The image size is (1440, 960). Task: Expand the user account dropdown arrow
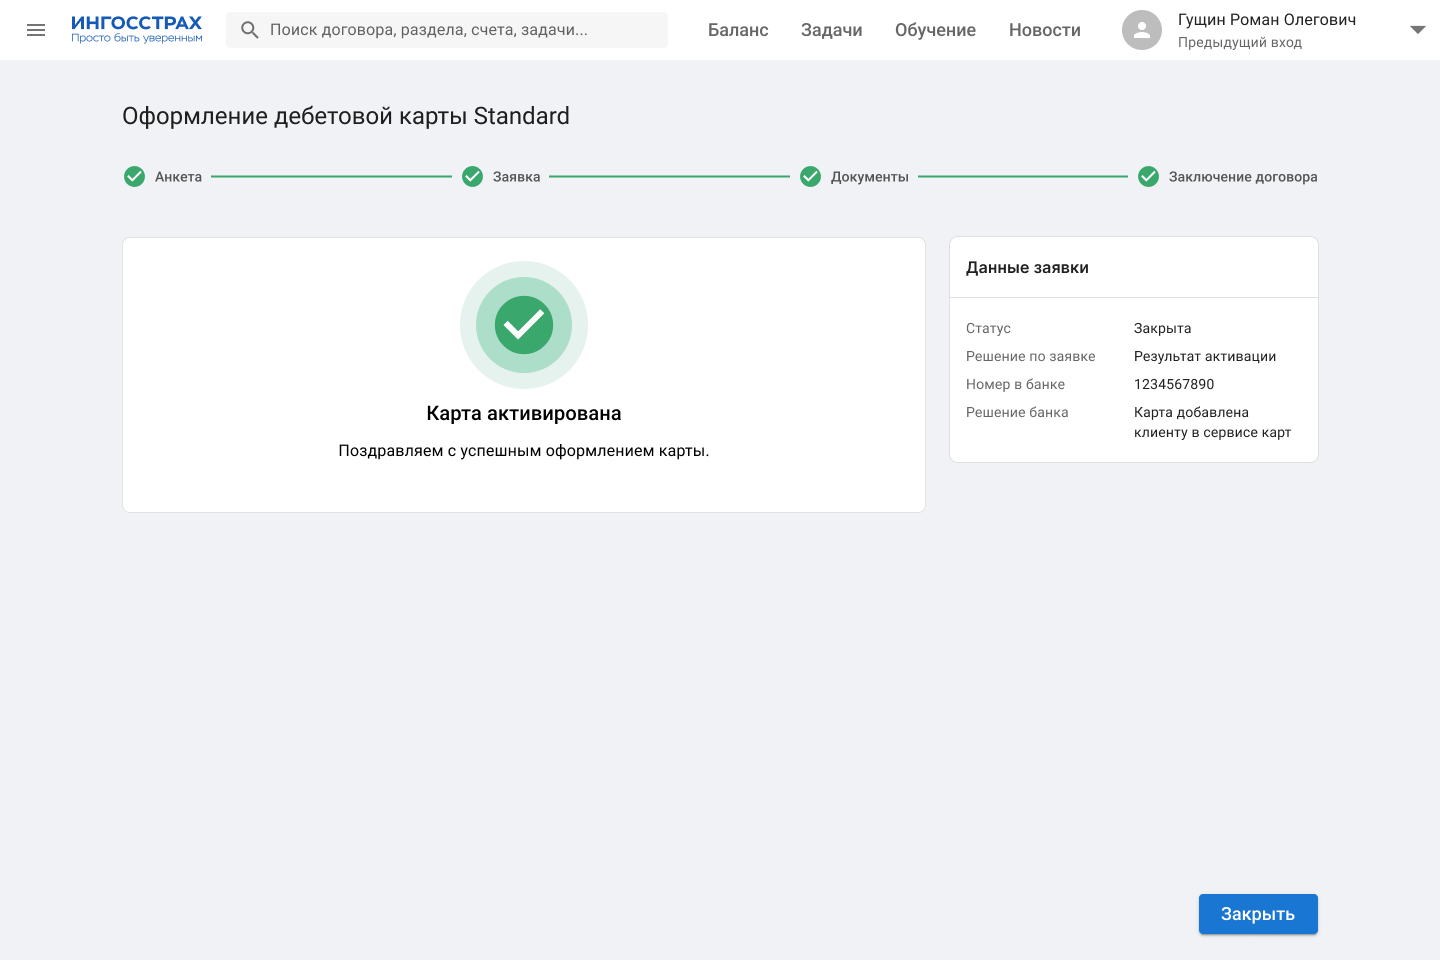[x=1417, y=30]
